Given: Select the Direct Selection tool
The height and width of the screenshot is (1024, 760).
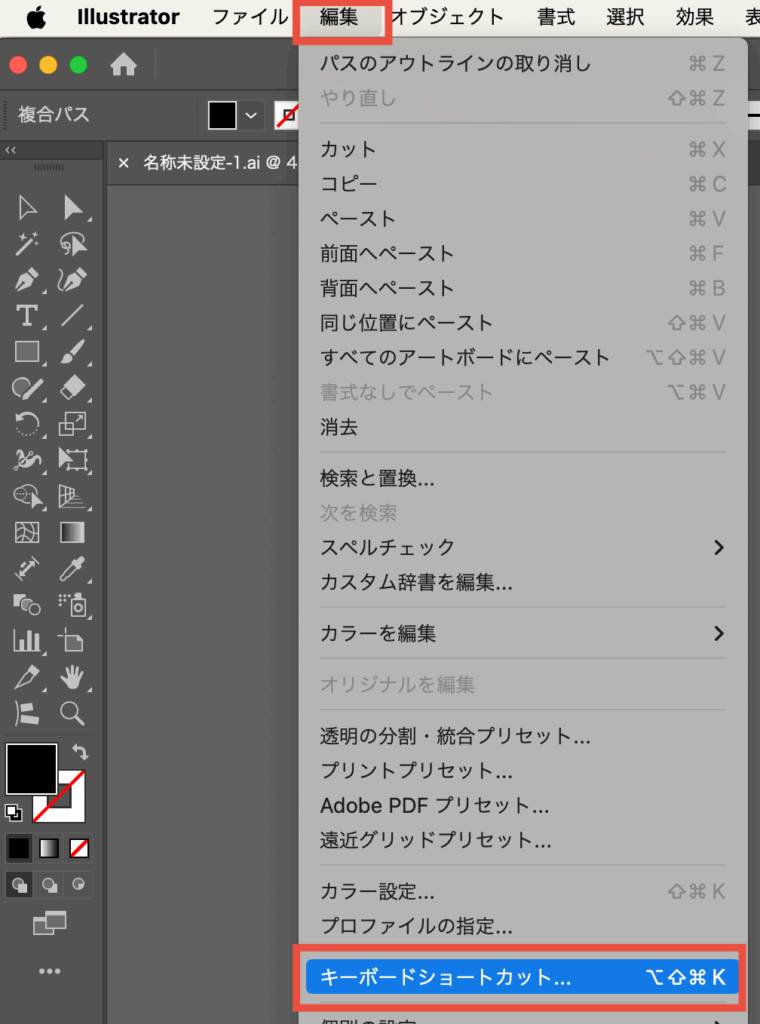Looking at the screenshot, I should click(x=72, y=208).
